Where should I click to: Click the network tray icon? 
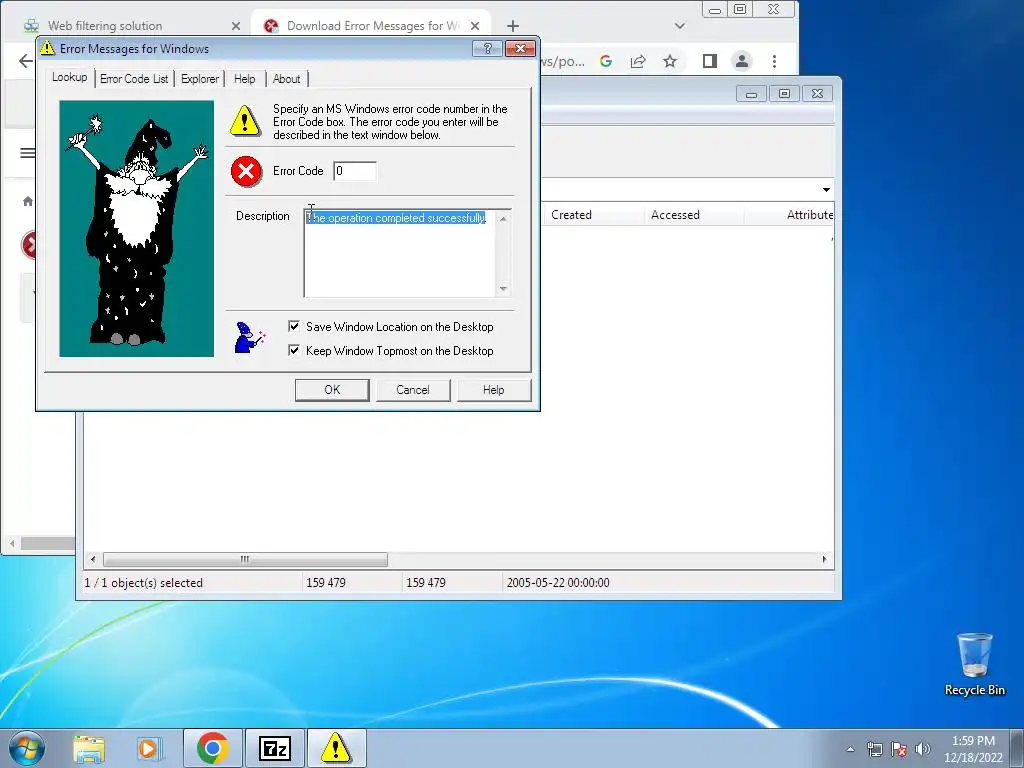point(874,749)
